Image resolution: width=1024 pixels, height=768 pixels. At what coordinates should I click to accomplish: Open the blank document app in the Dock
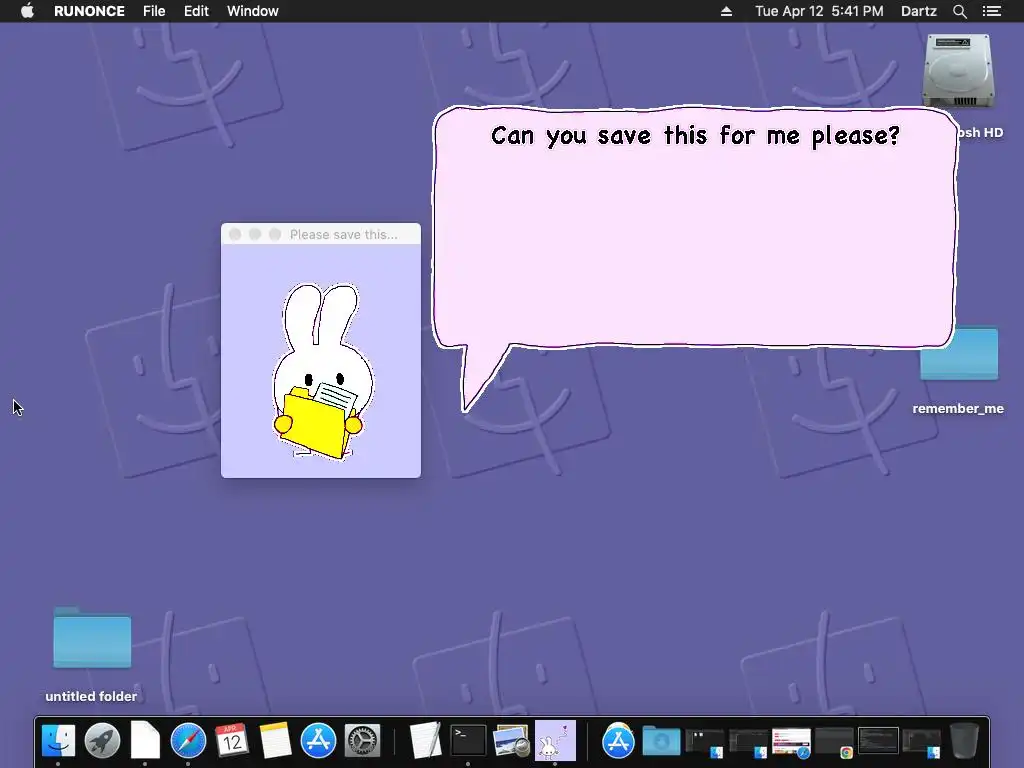coord(145,741)
